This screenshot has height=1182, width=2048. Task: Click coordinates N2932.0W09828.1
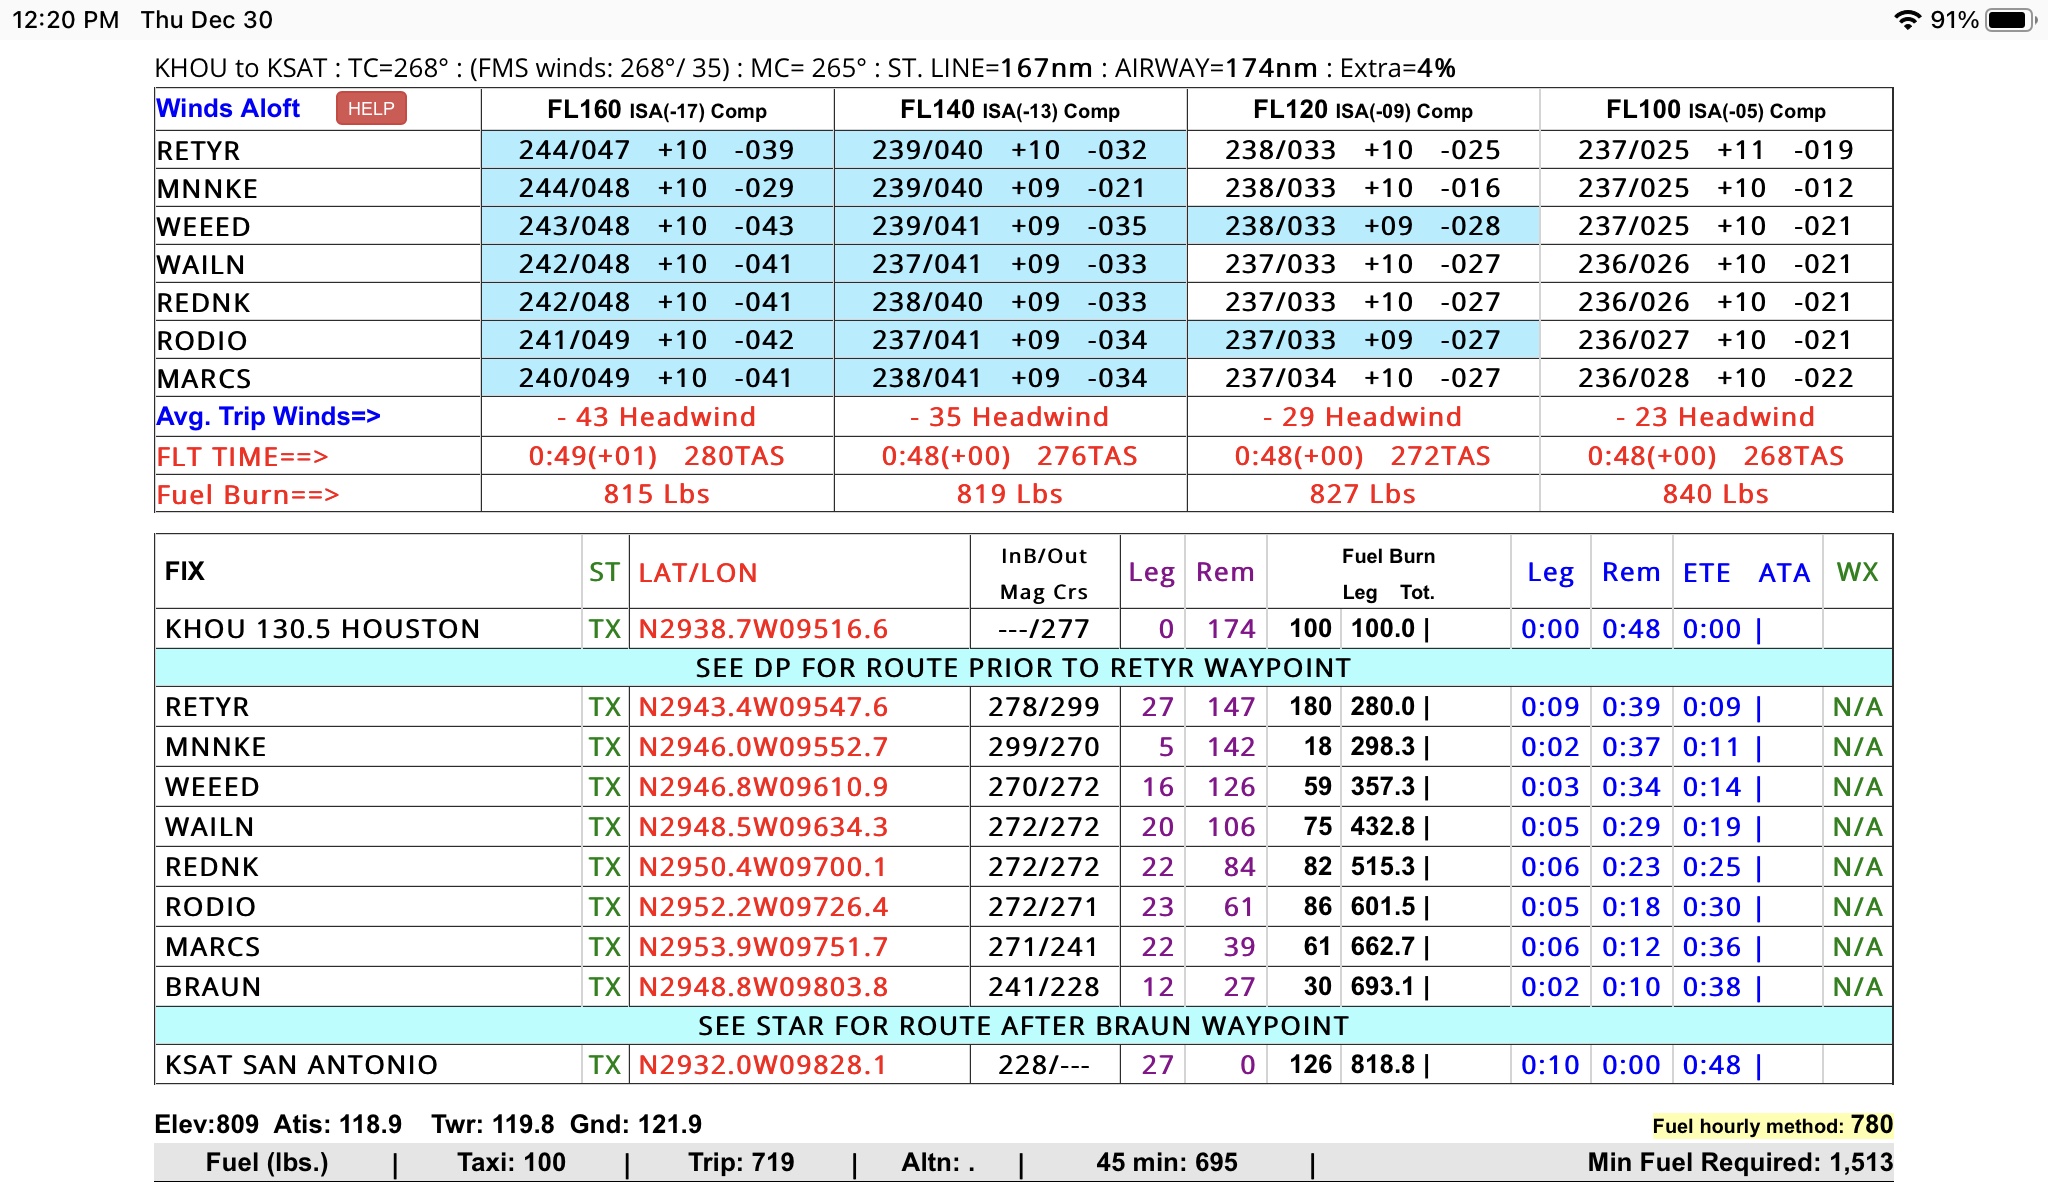(763, 1065)
